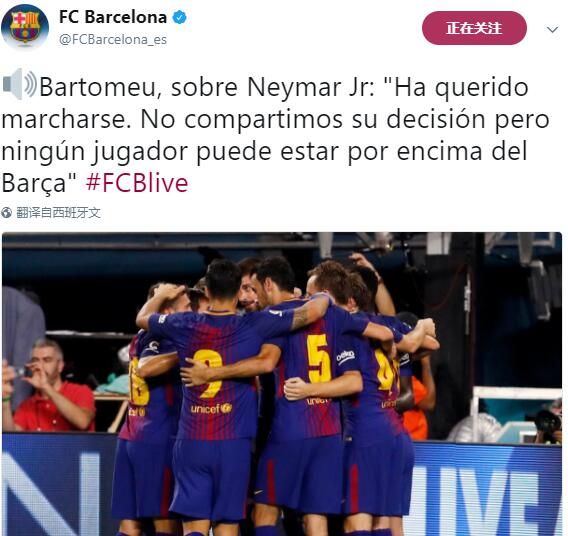Open the @FCBarcelona_es handle

(x=113, y=39)
